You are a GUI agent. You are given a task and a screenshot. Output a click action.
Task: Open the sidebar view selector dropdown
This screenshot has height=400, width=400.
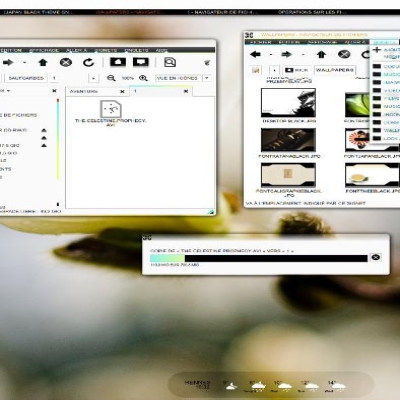9,91
